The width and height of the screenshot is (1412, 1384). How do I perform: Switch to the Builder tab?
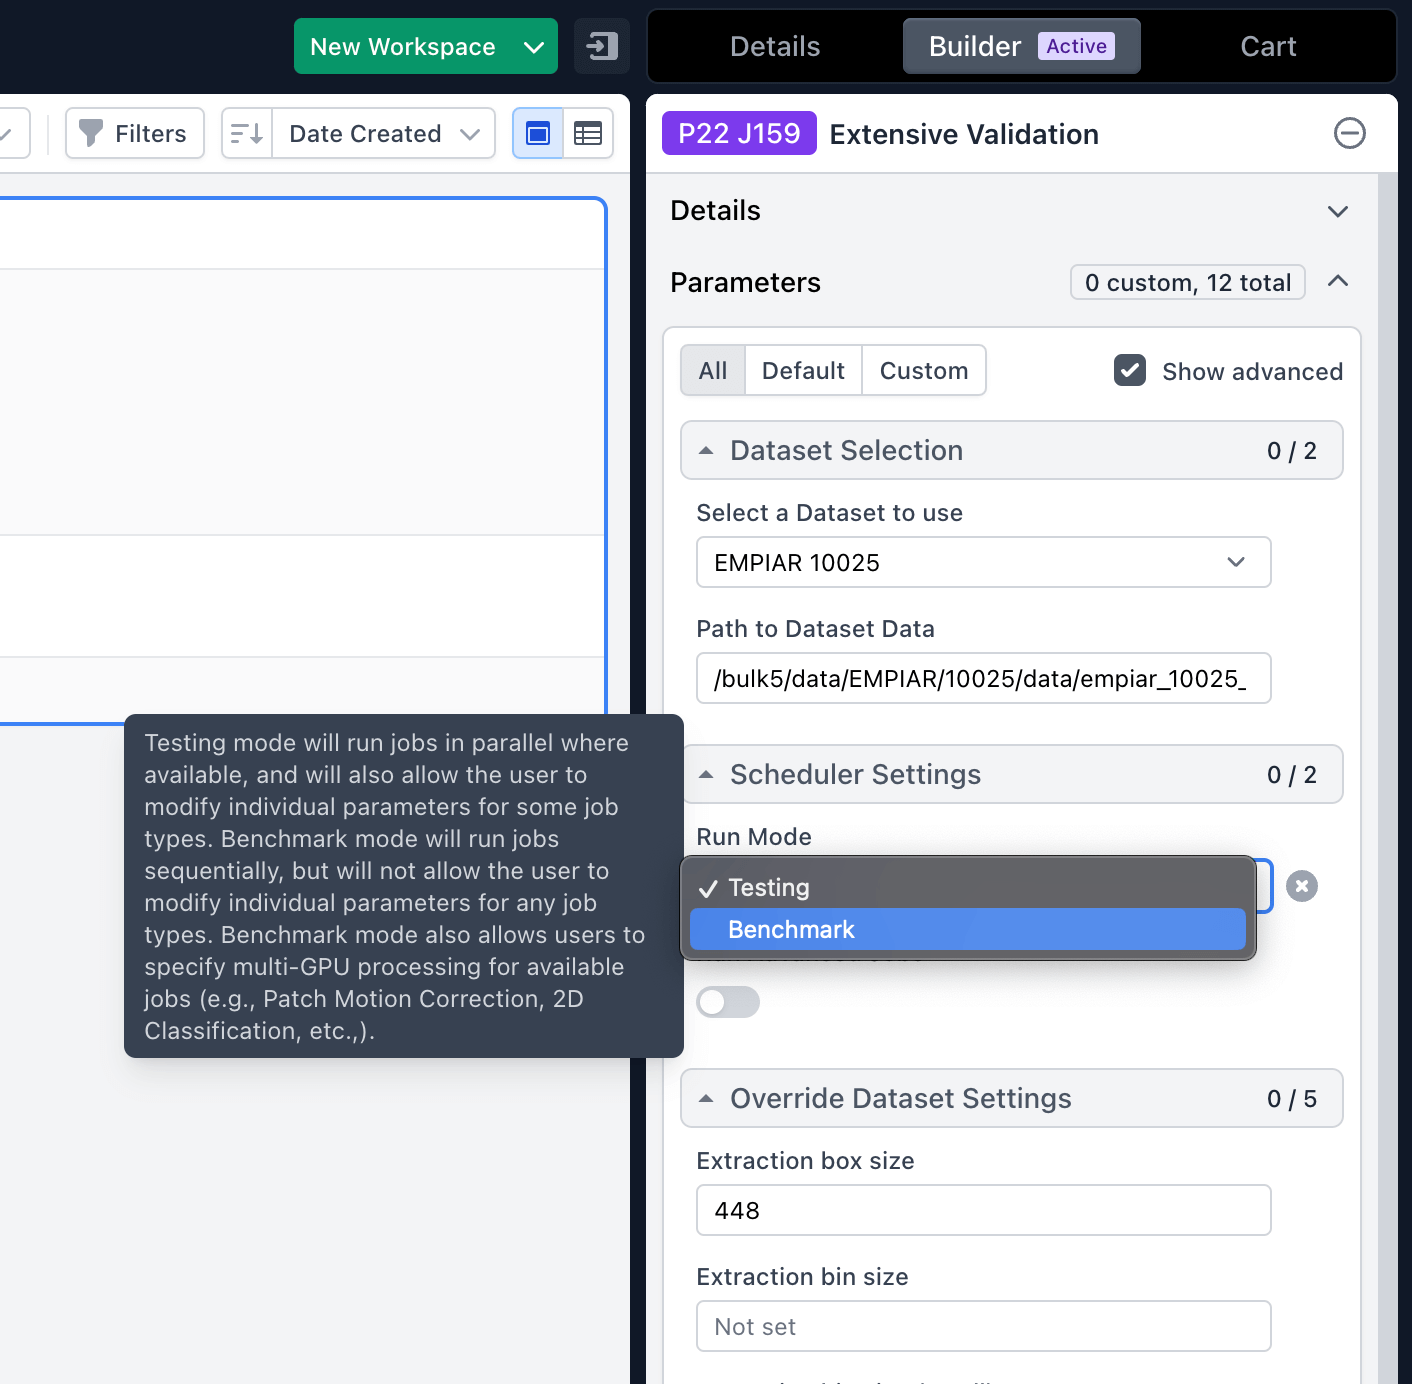(x=1021, y=46)
